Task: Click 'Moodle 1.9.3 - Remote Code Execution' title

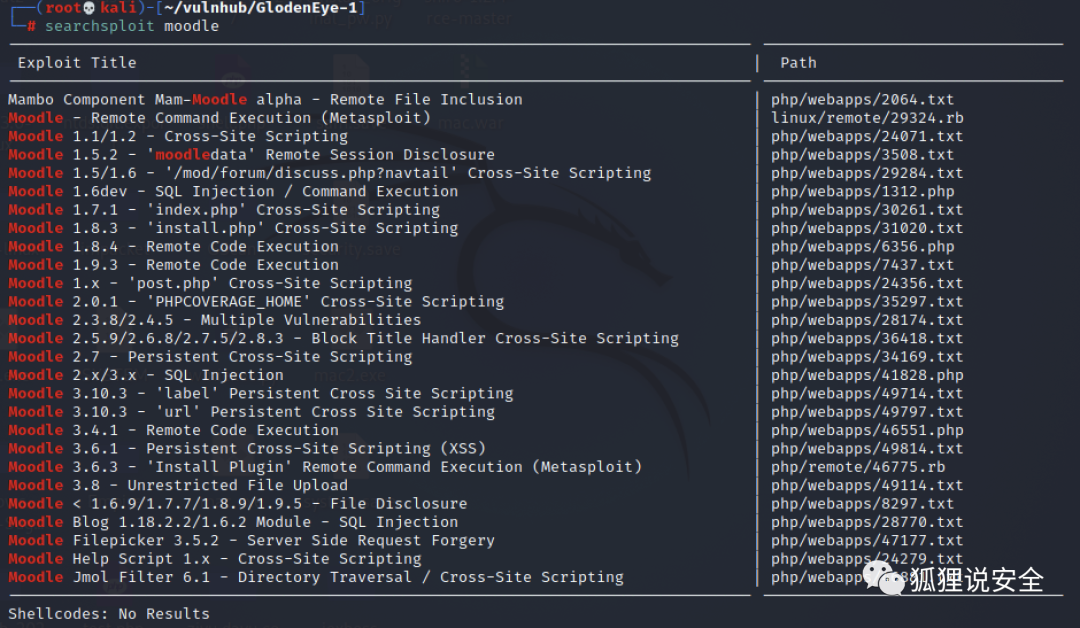Action: pos(174,264)
